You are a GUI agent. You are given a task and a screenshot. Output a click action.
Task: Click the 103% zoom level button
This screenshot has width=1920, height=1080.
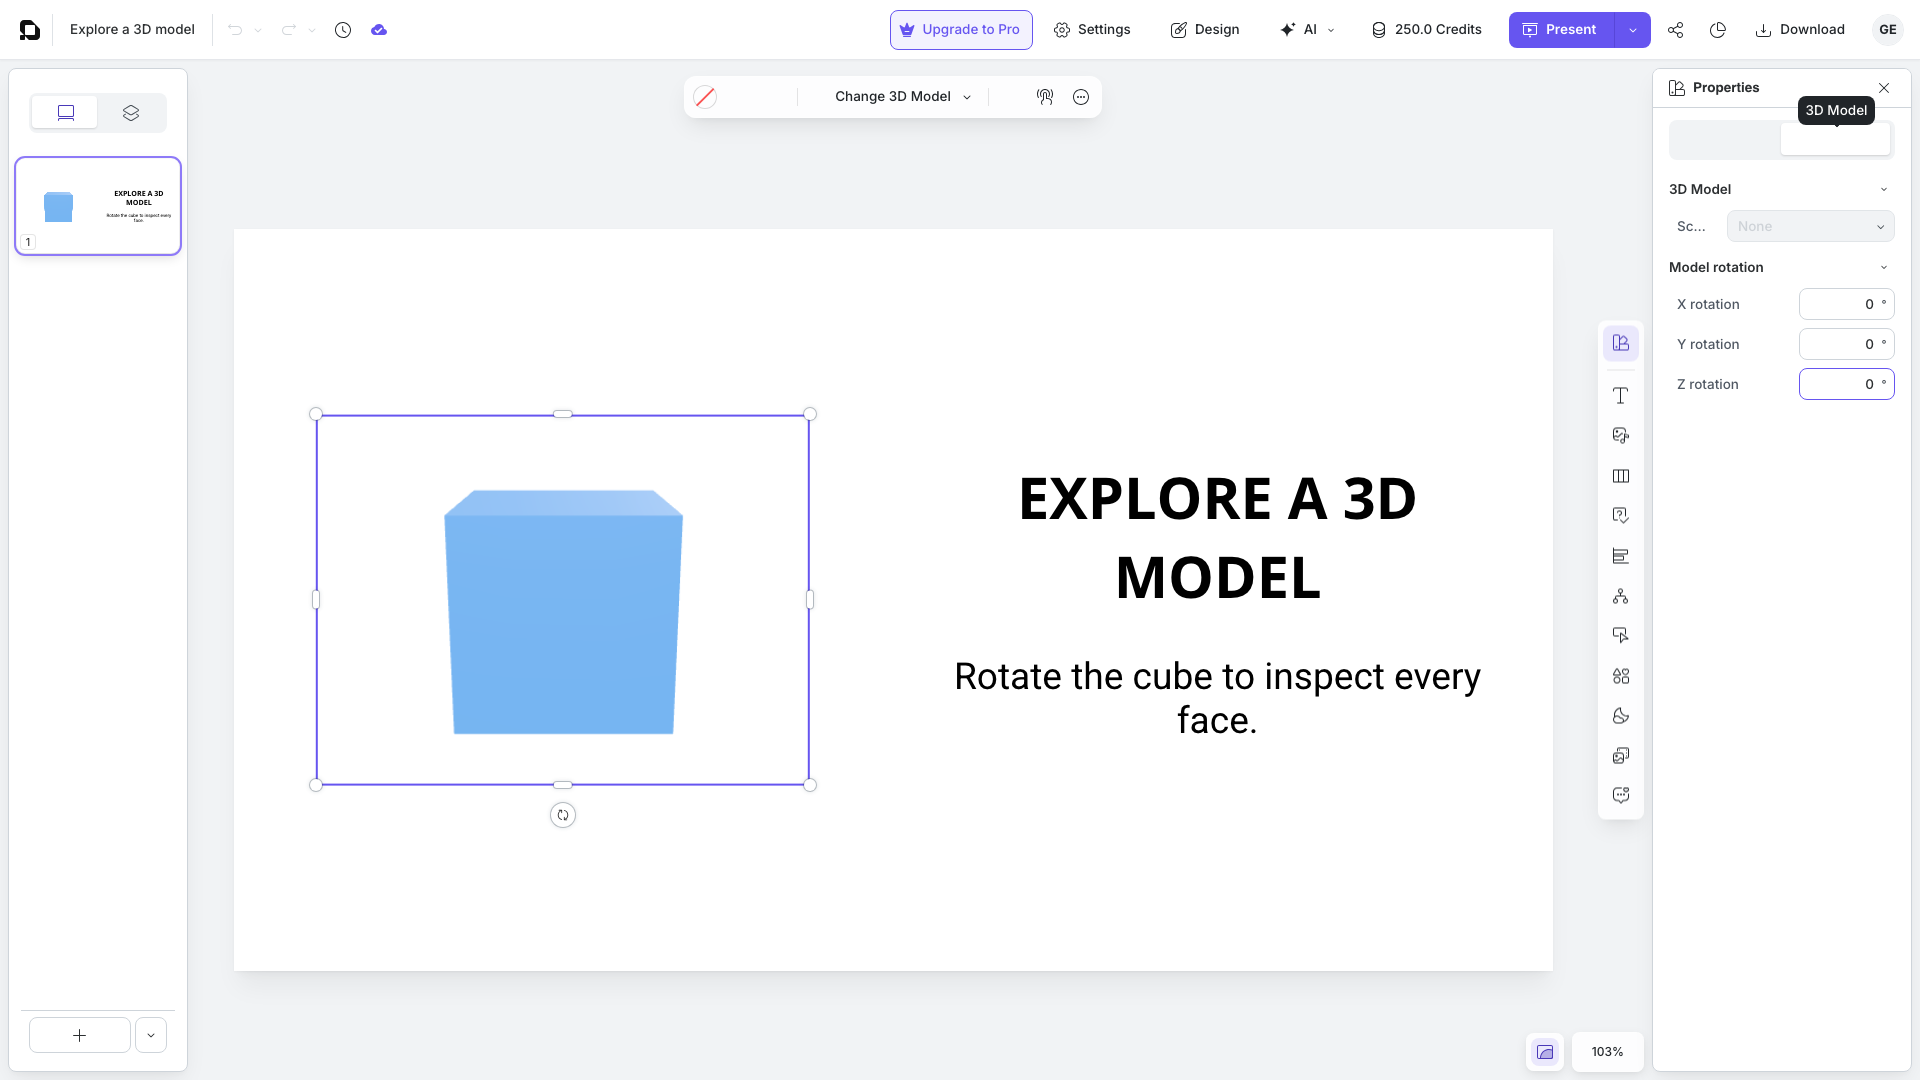click(1608, 1052)
